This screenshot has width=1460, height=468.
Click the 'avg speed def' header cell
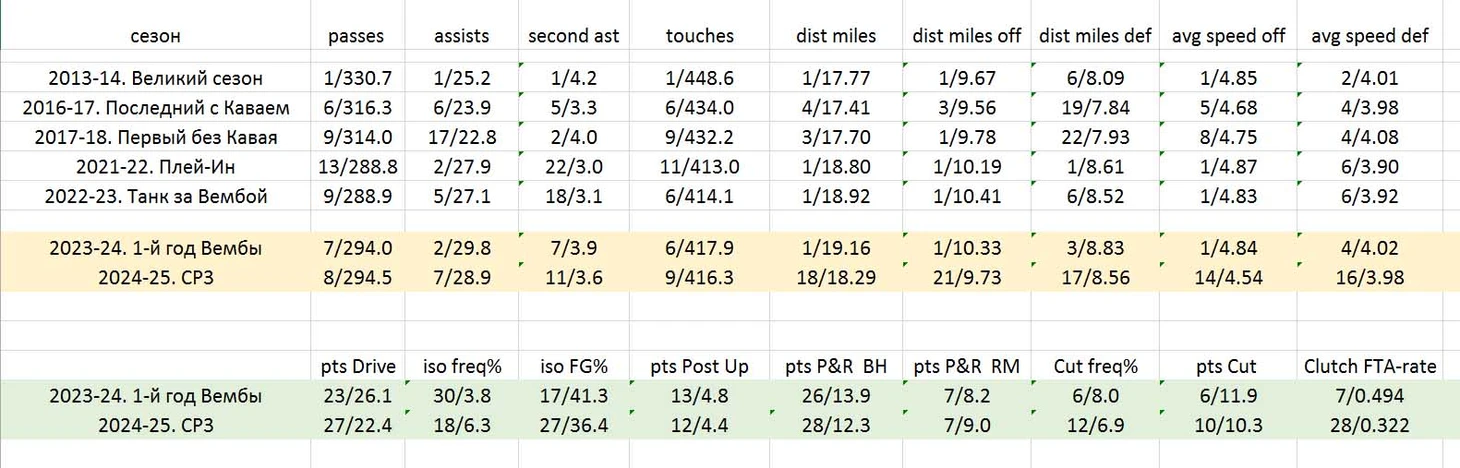pyautogui.click(x=1370, y=35)
